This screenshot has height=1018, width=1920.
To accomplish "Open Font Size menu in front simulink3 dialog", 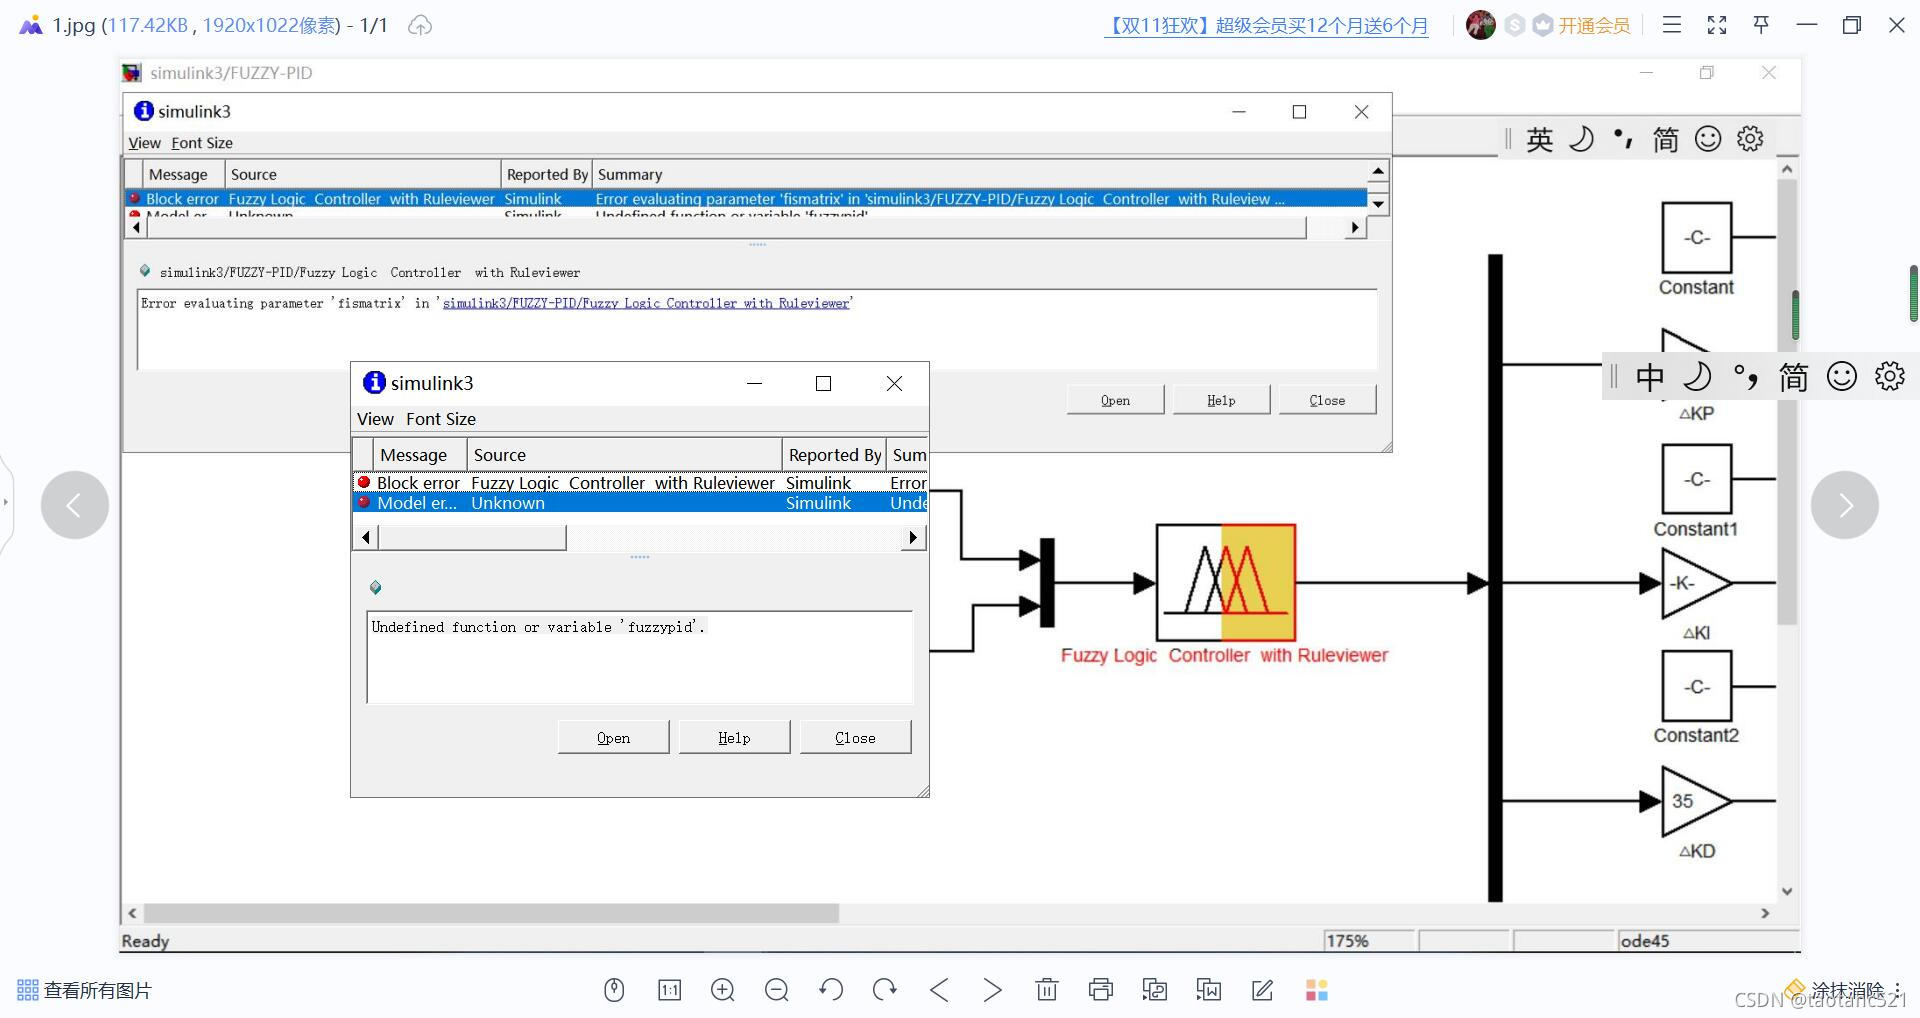I will click(x=441, y=419).
